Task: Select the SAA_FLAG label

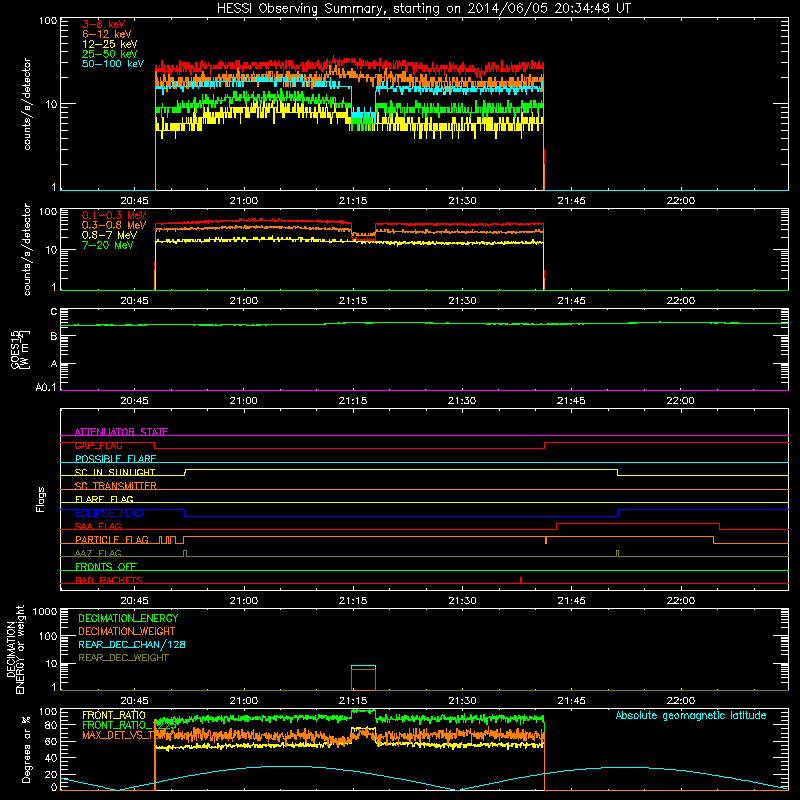Action: click(98, 526)
